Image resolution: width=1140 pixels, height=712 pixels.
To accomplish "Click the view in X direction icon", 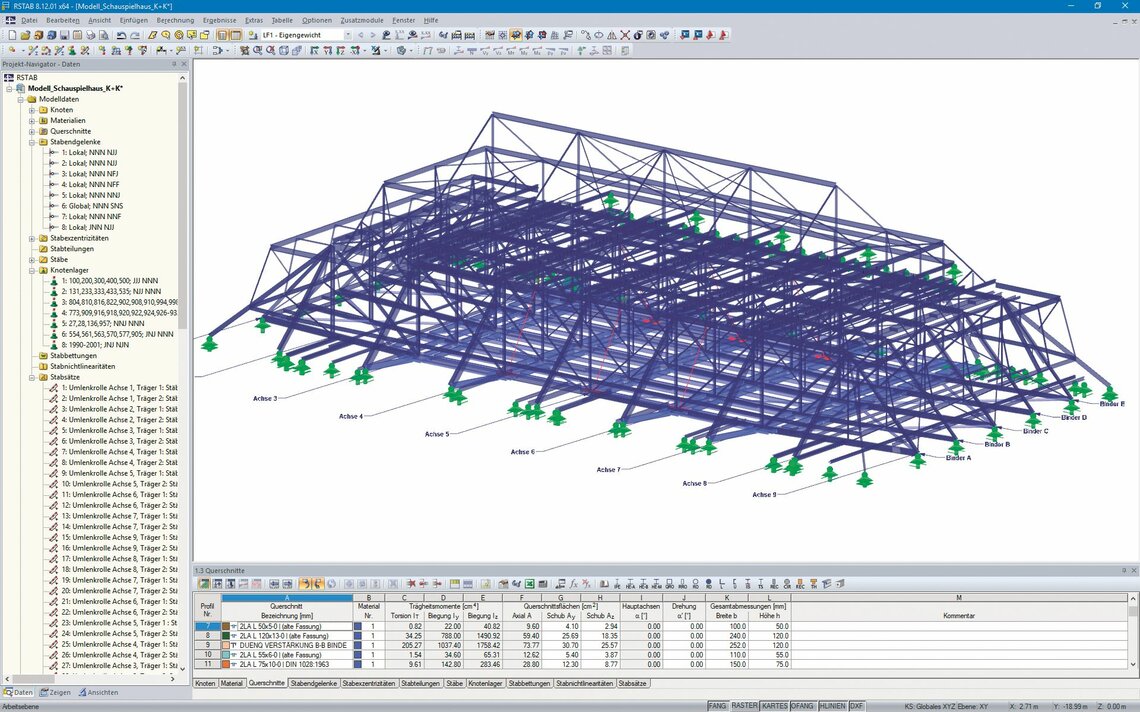I will point(313,50).
